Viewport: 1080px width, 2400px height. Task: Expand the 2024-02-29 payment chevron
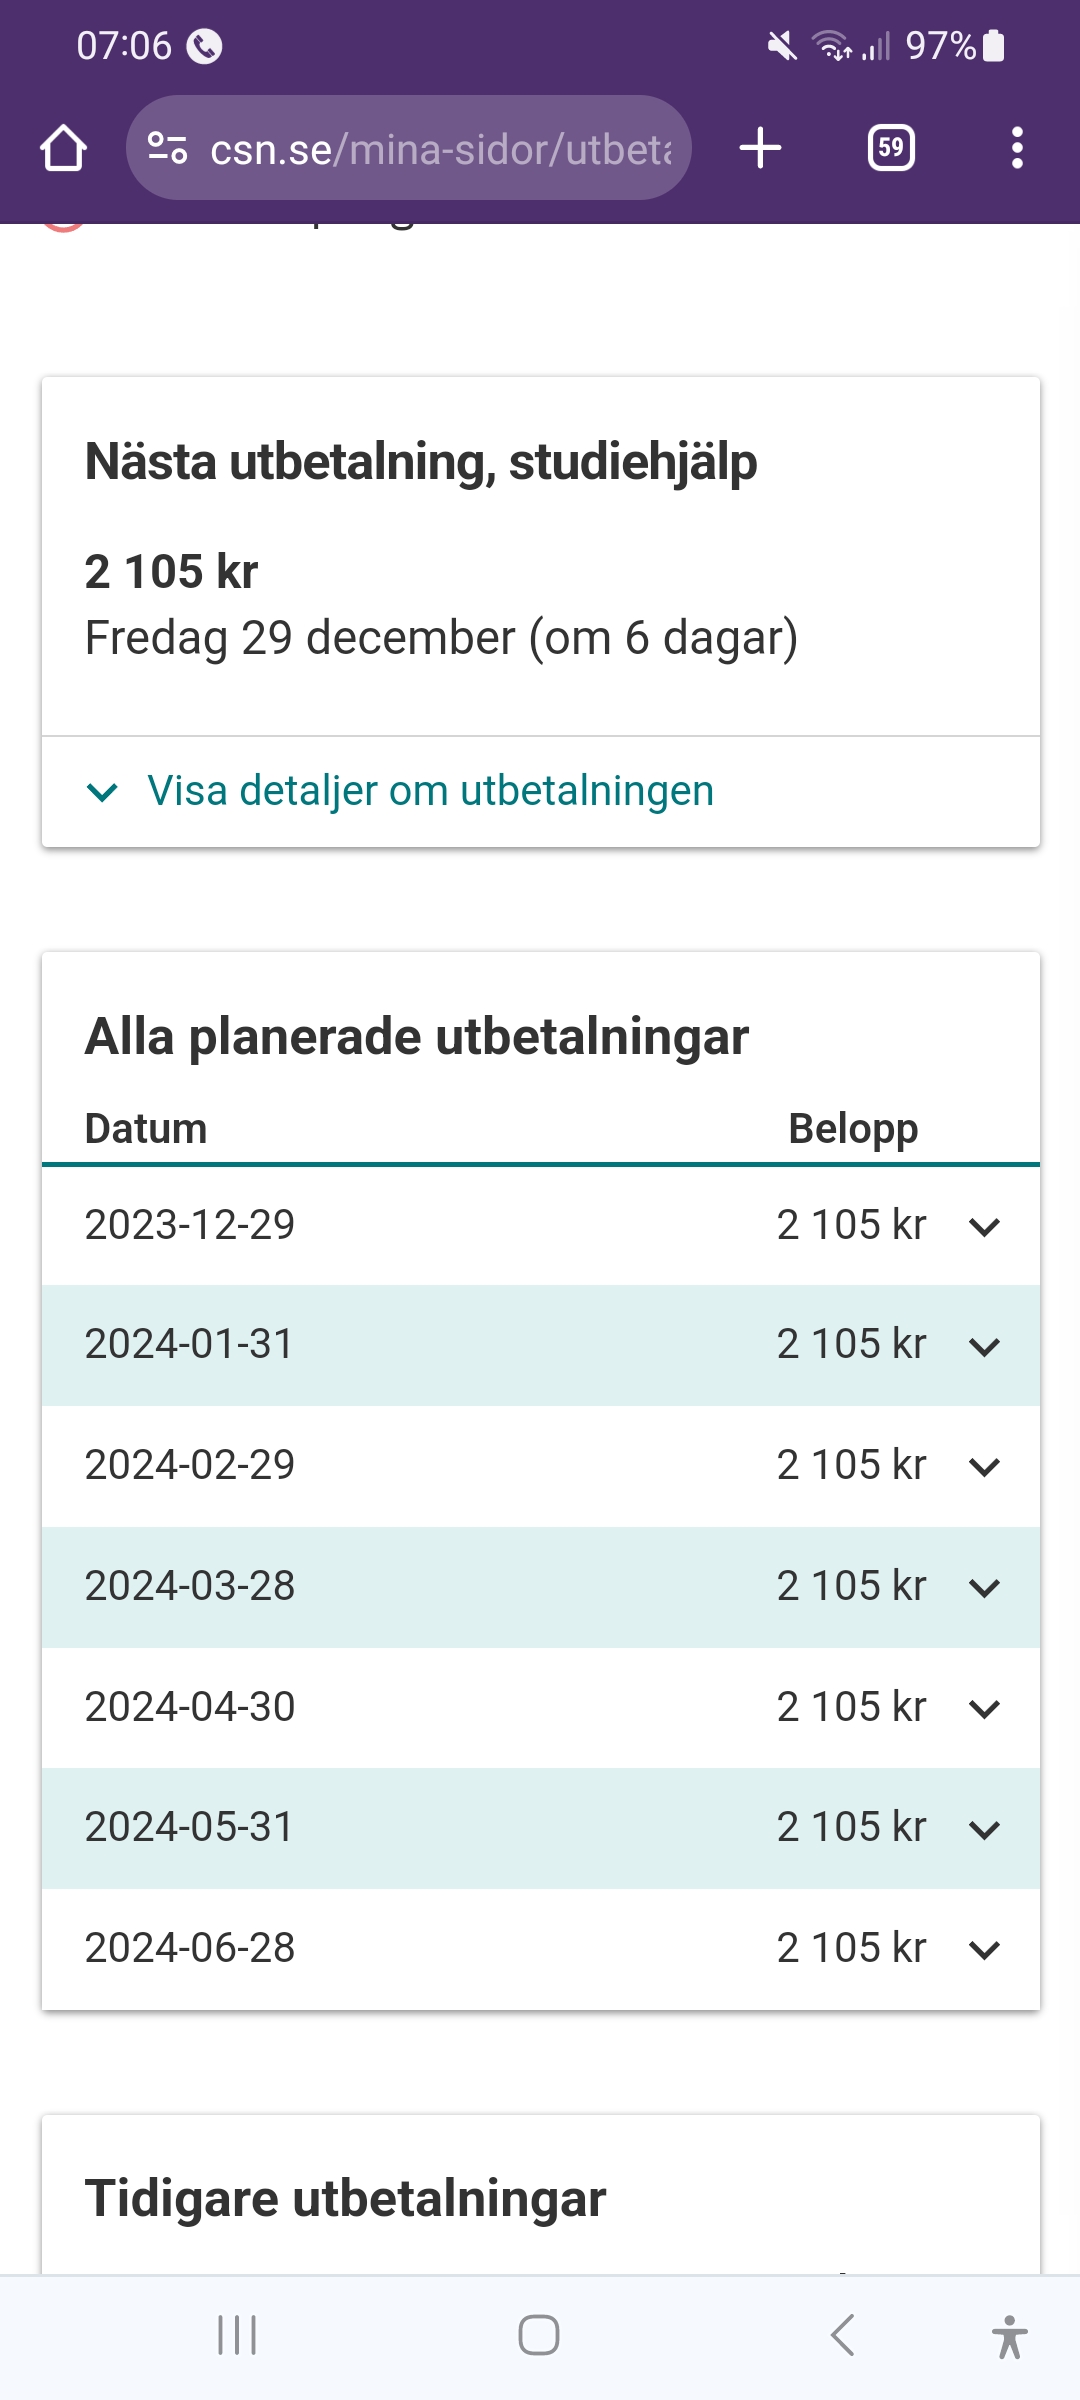pos(984,1467)
